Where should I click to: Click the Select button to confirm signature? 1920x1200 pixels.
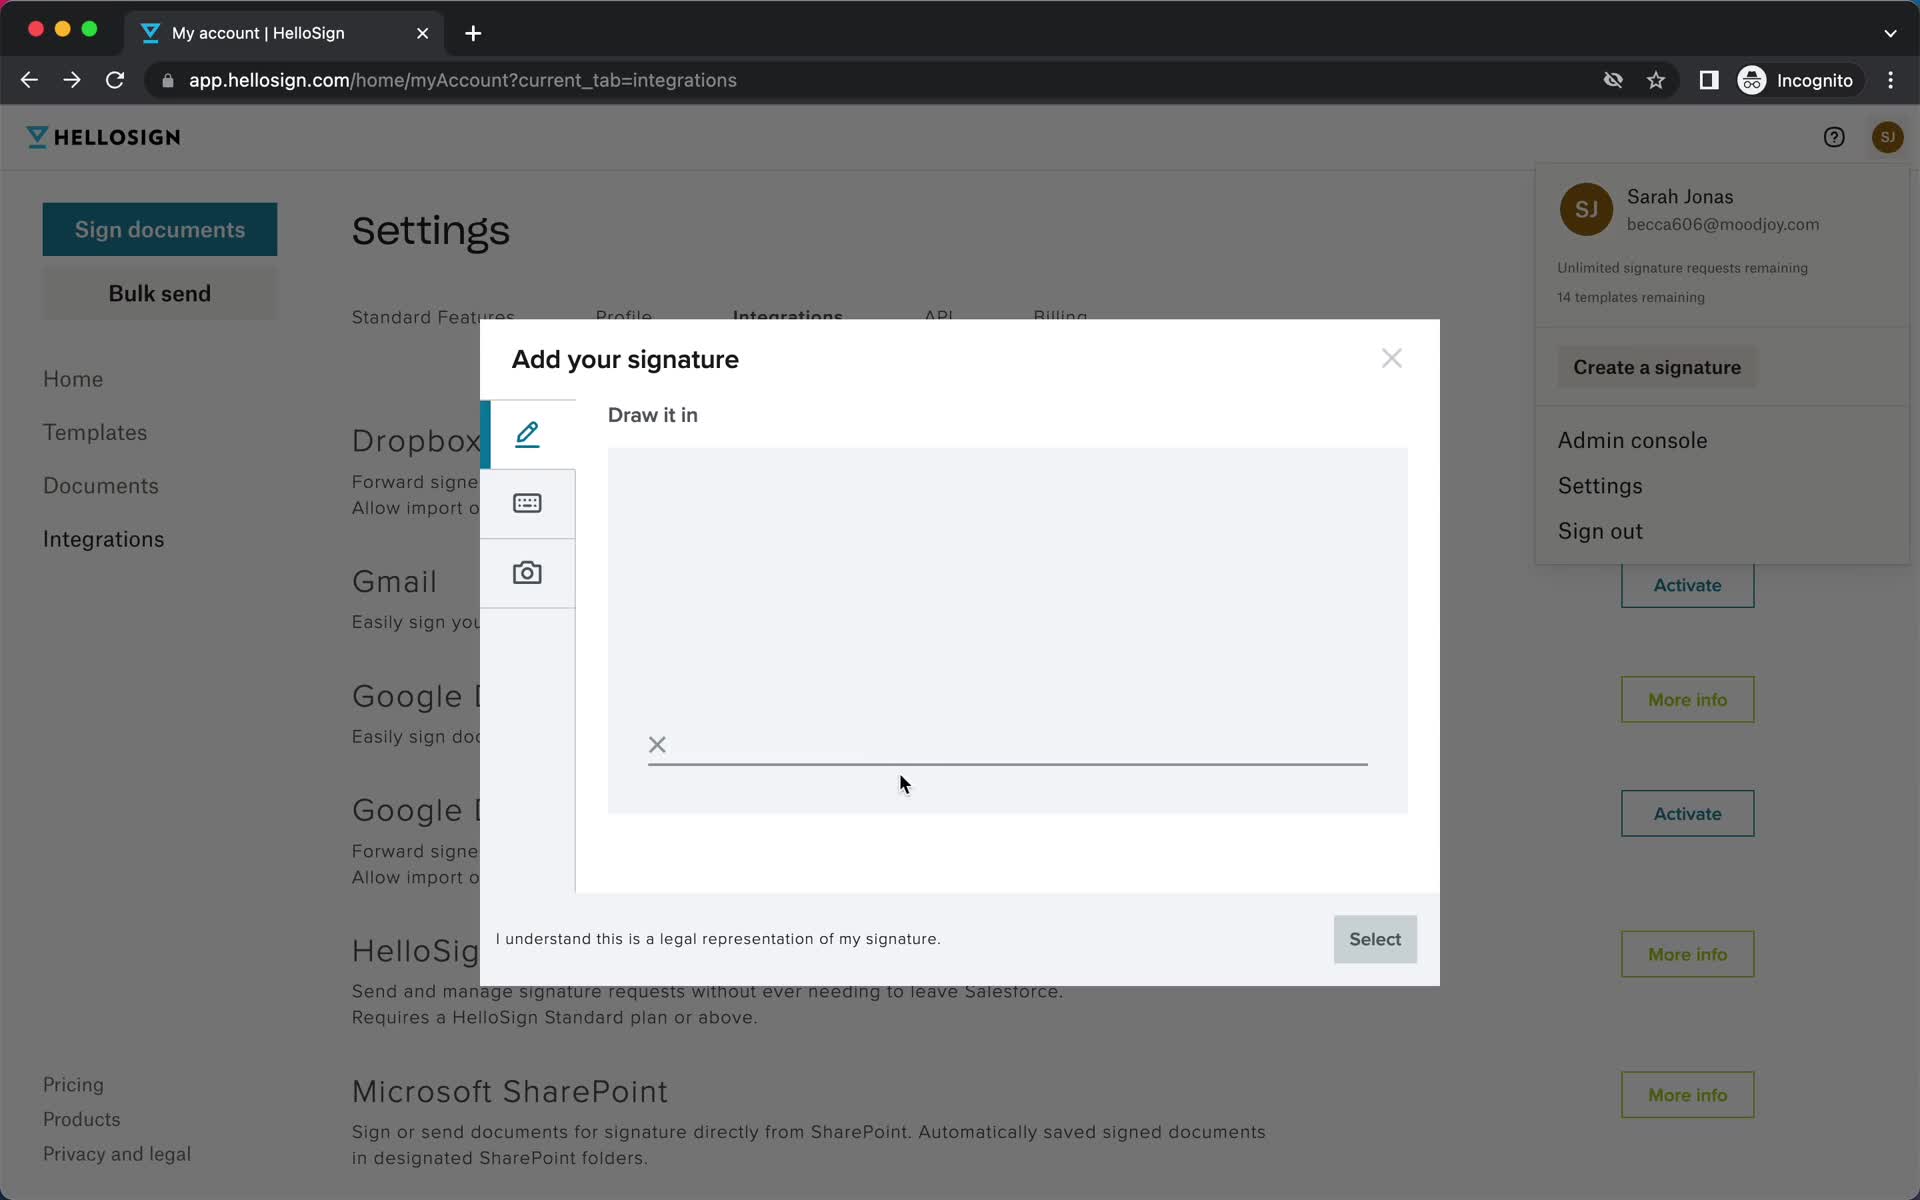pyautogui.click(x=1374, y=939)
